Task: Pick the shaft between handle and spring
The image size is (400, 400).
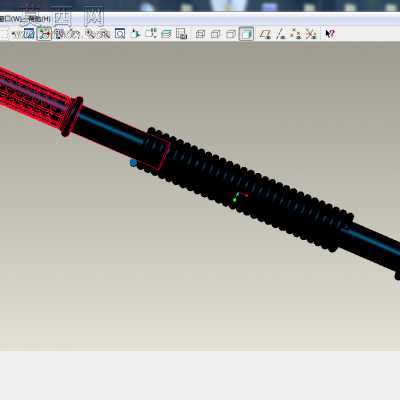Action: (112, 130)
